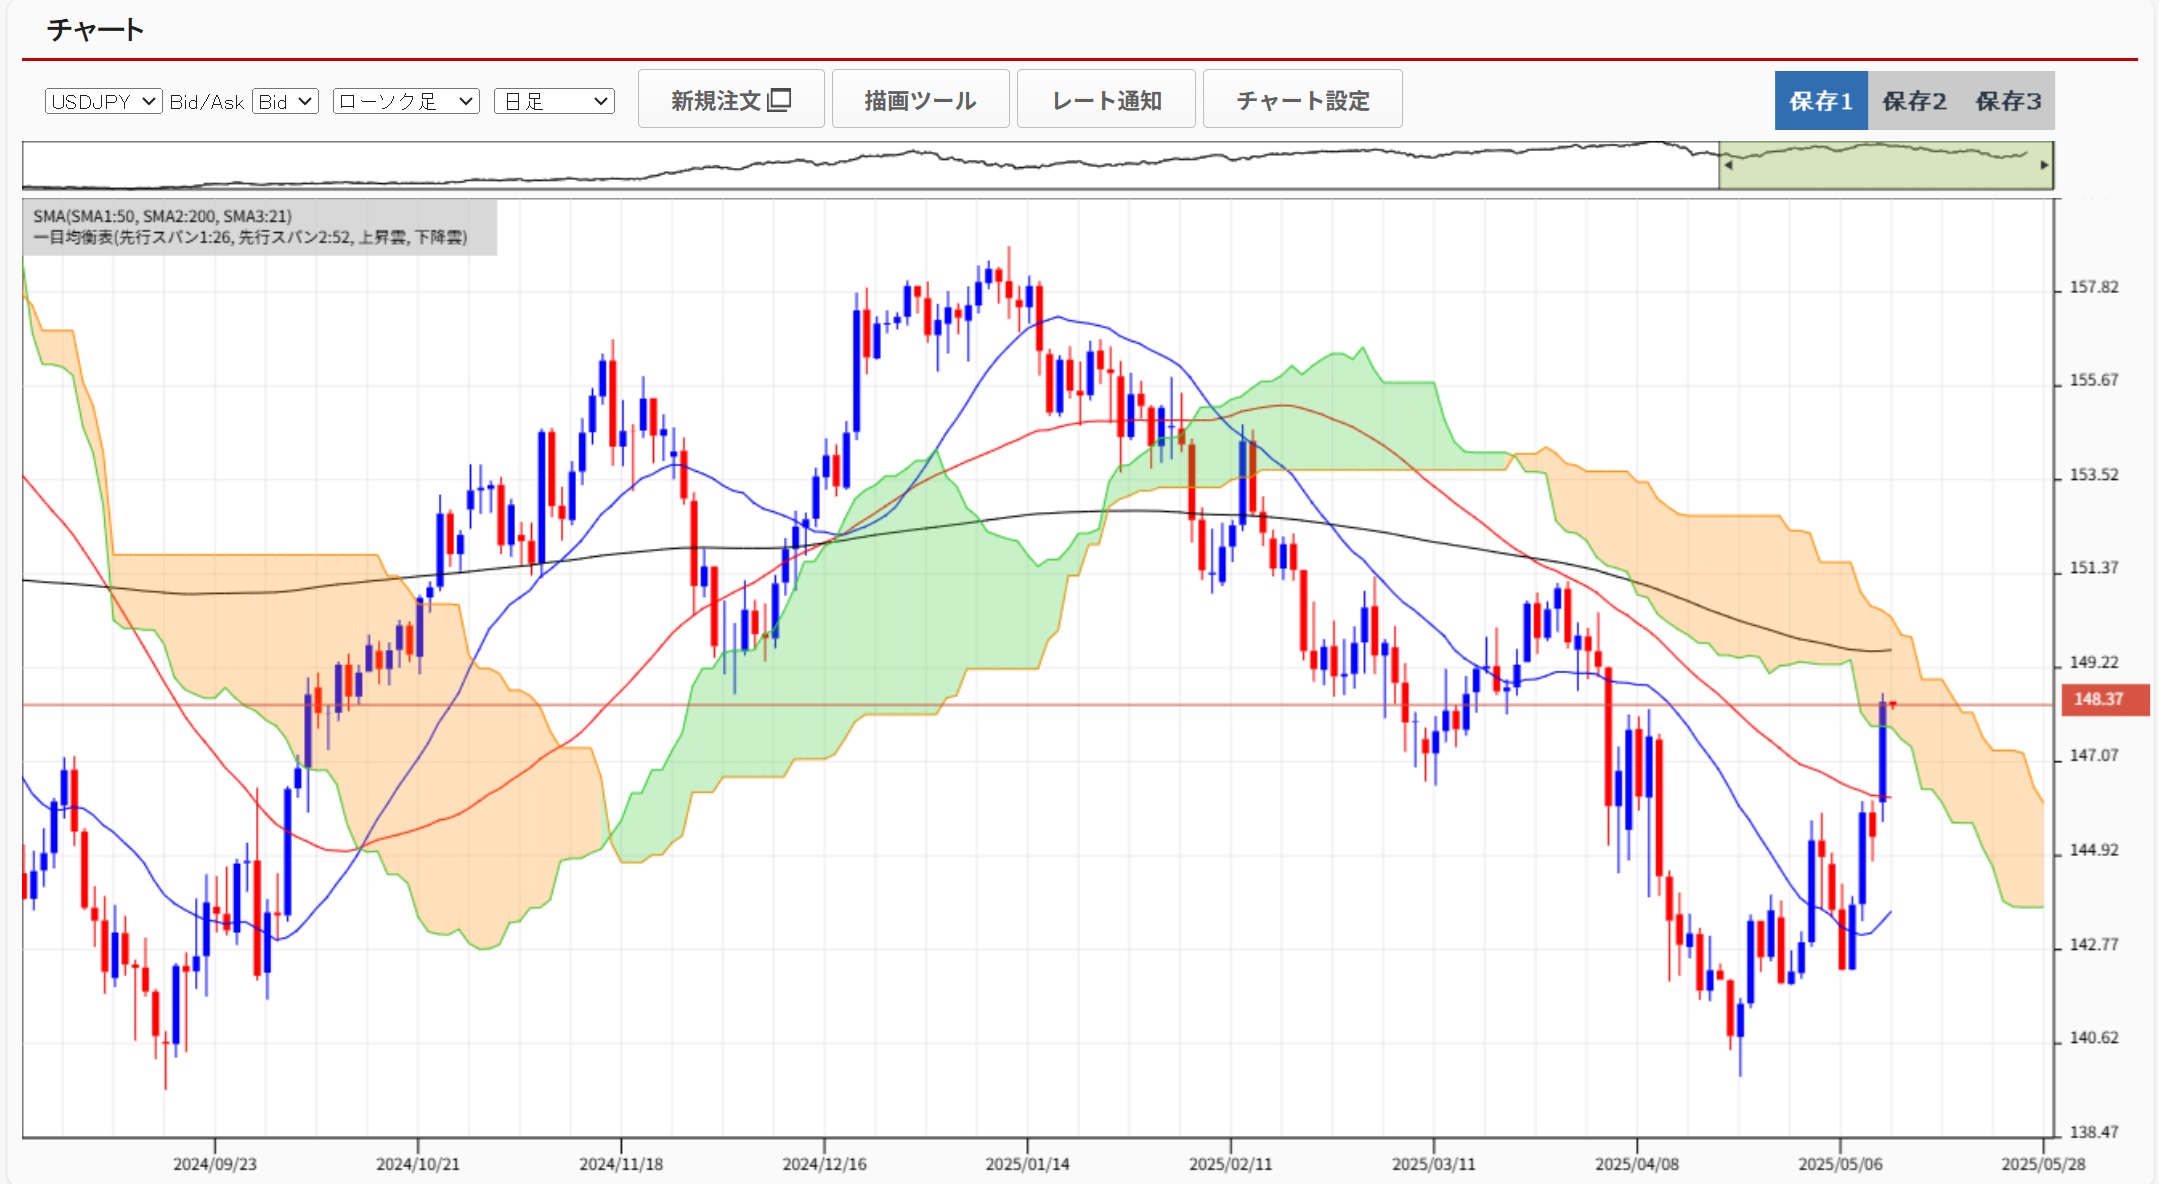Open the 描画ツール drawing tools
Screen dimensions: 2159x1184
tap(920, 100)
